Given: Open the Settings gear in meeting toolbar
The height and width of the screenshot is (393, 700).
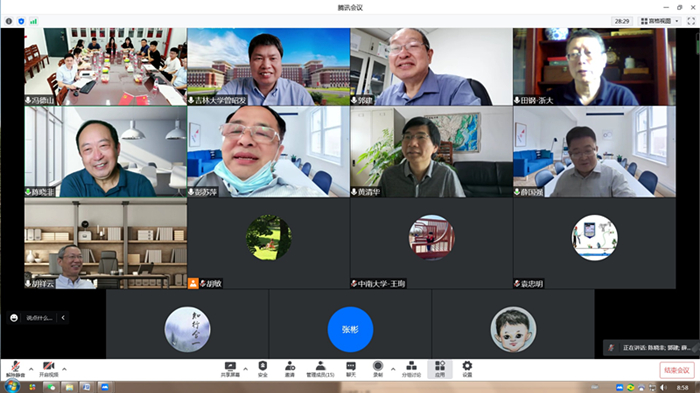Looking at the screenshot, I should (467, 369).
